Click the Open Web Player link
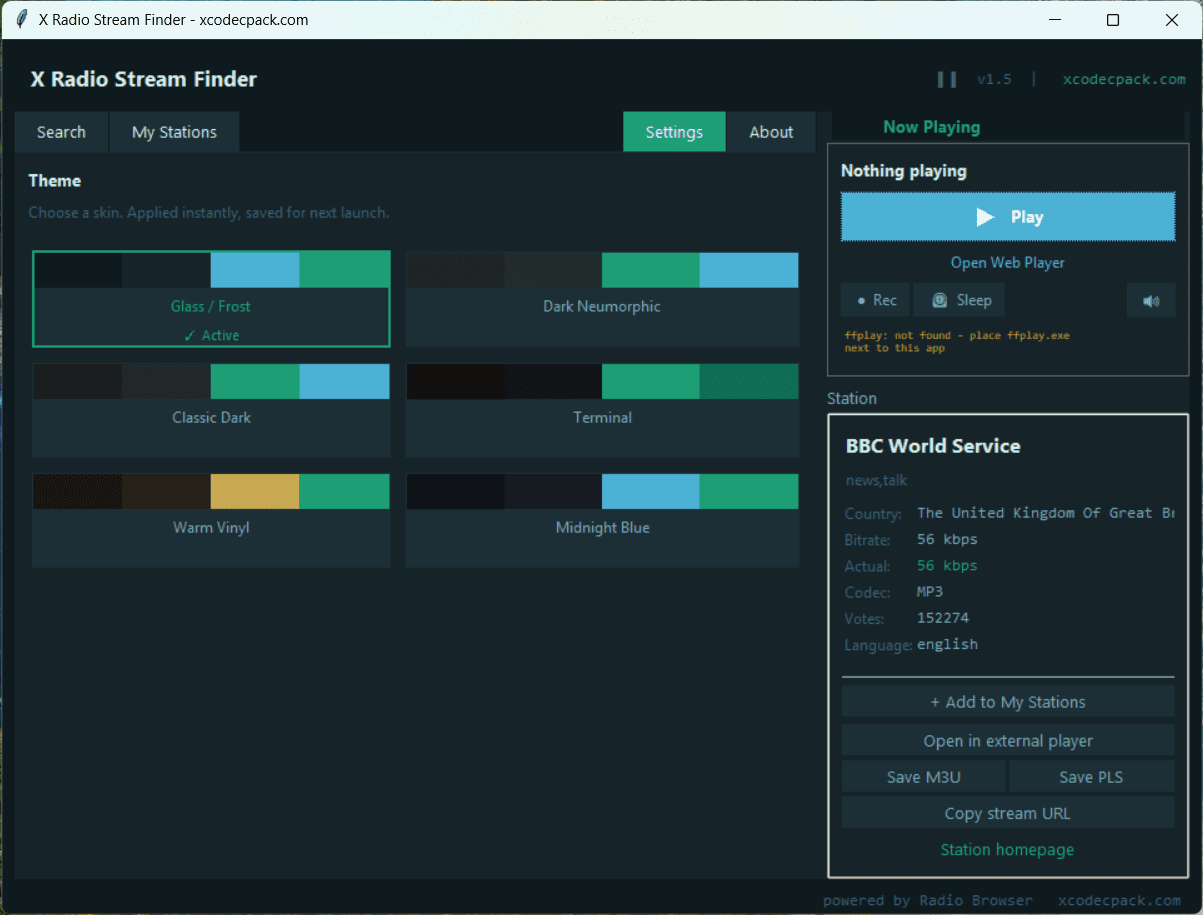1203x915 pixels. (1008, 263)
